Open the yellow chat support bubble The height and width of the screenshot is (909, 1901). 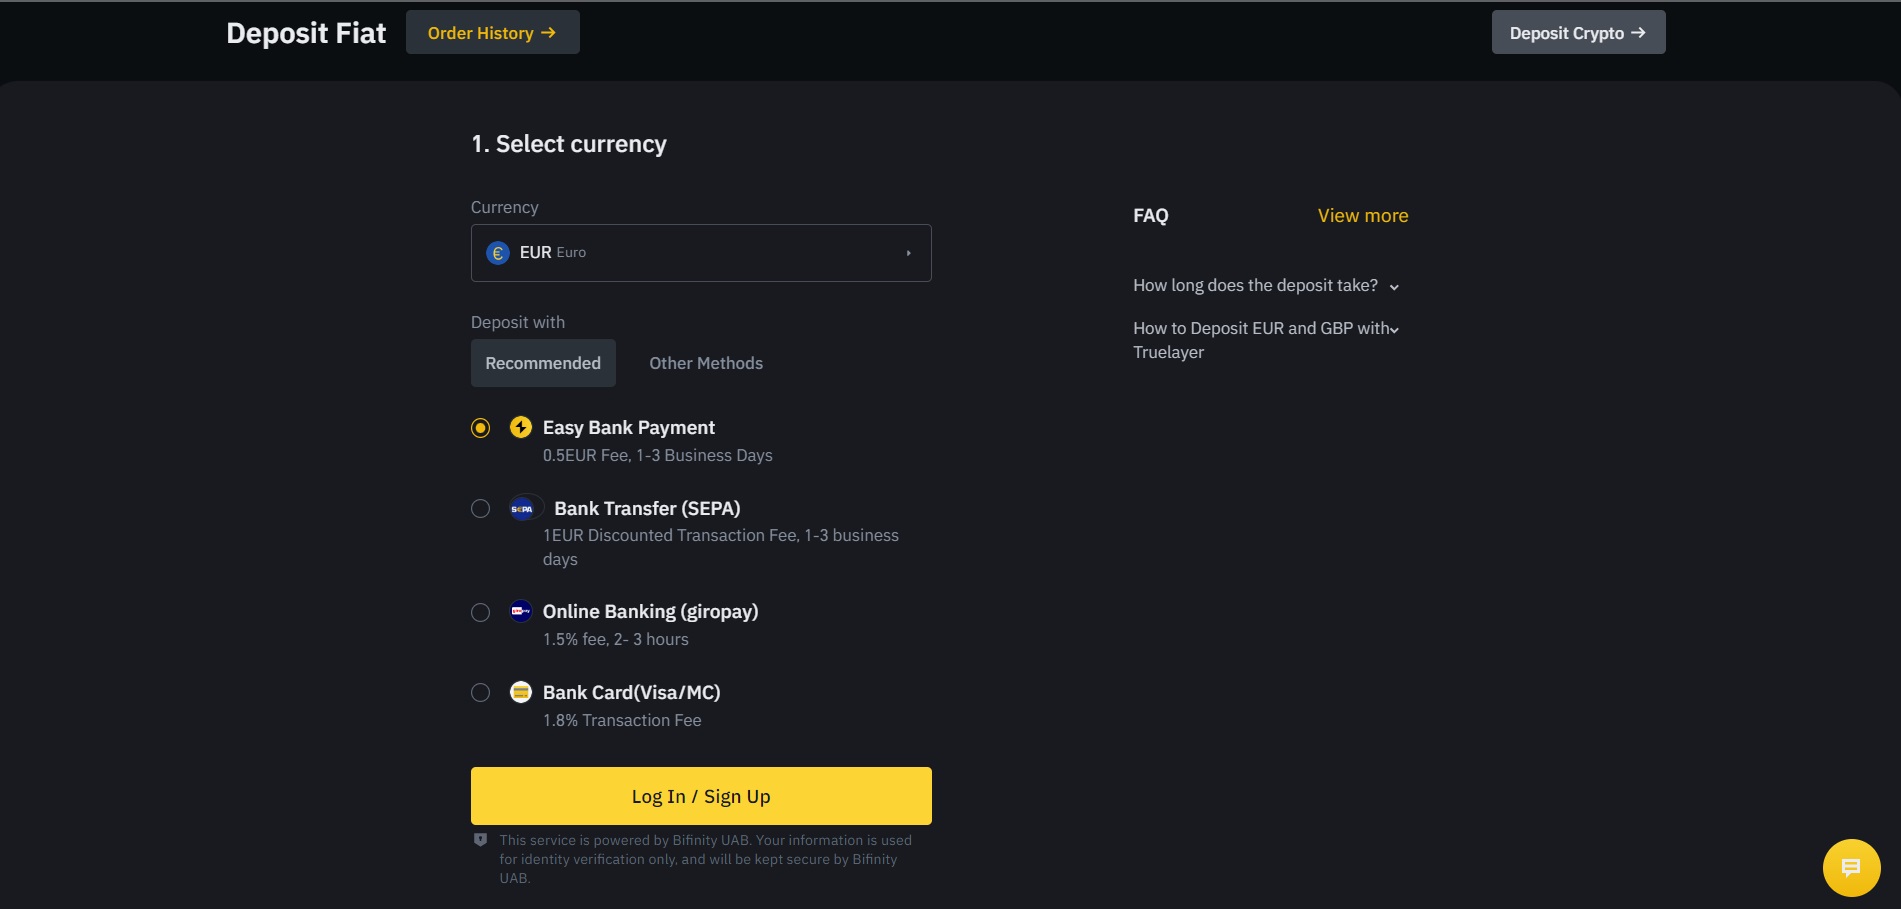click(x=1851, y=868)
